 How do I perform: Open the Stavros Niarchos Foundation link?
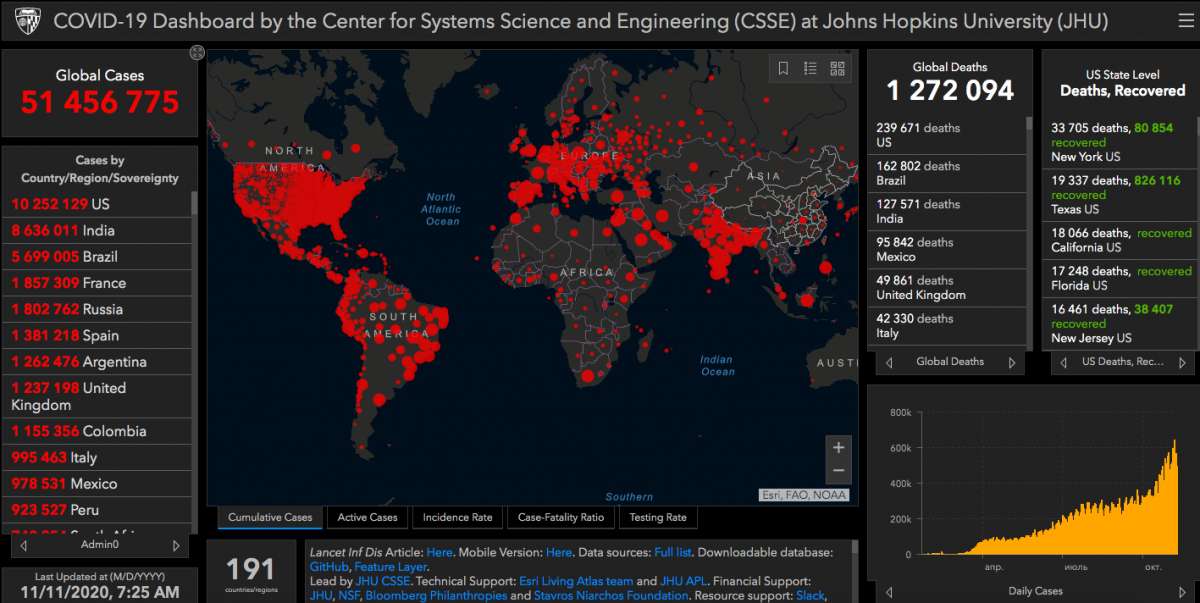[612, 596]
